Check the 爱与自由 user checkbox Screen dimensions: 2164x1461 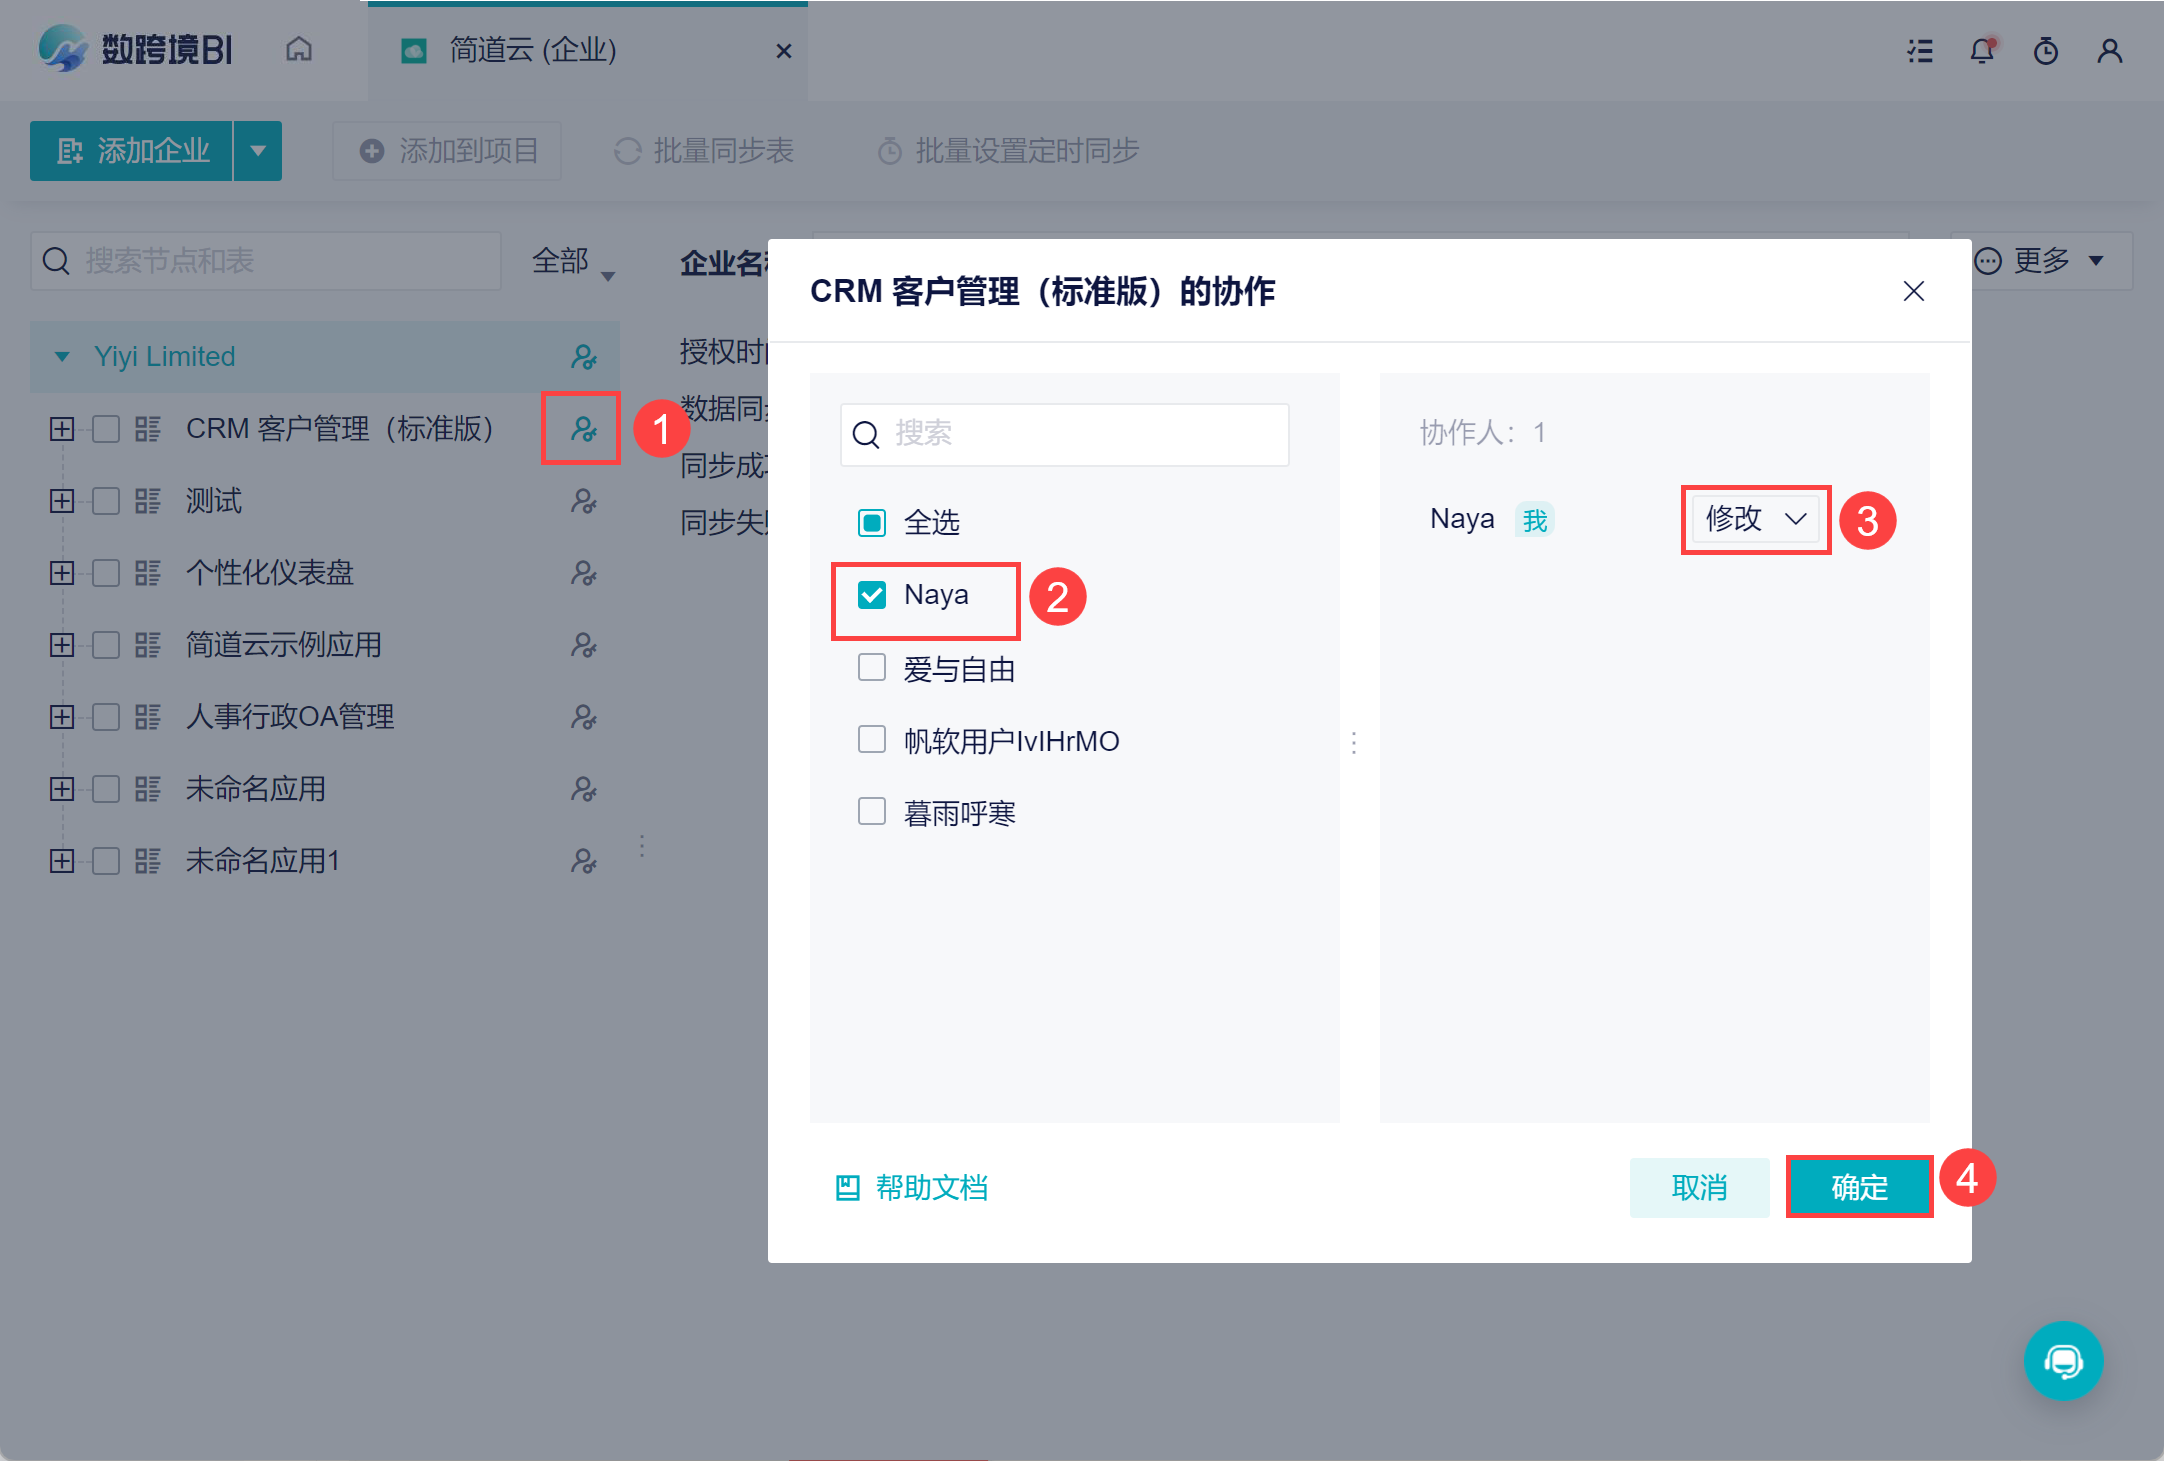tap(872, 667)
